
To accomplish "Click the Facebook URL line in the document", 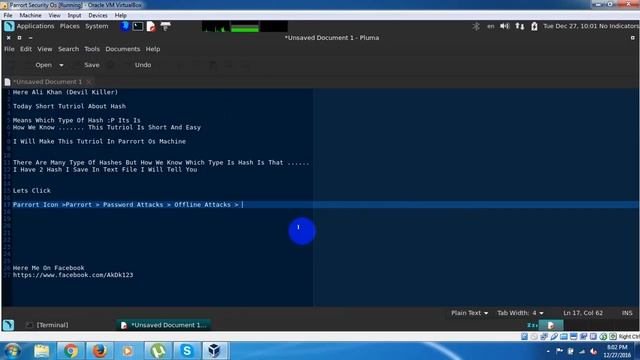I will pyautogui.click(x=73, y=275).
